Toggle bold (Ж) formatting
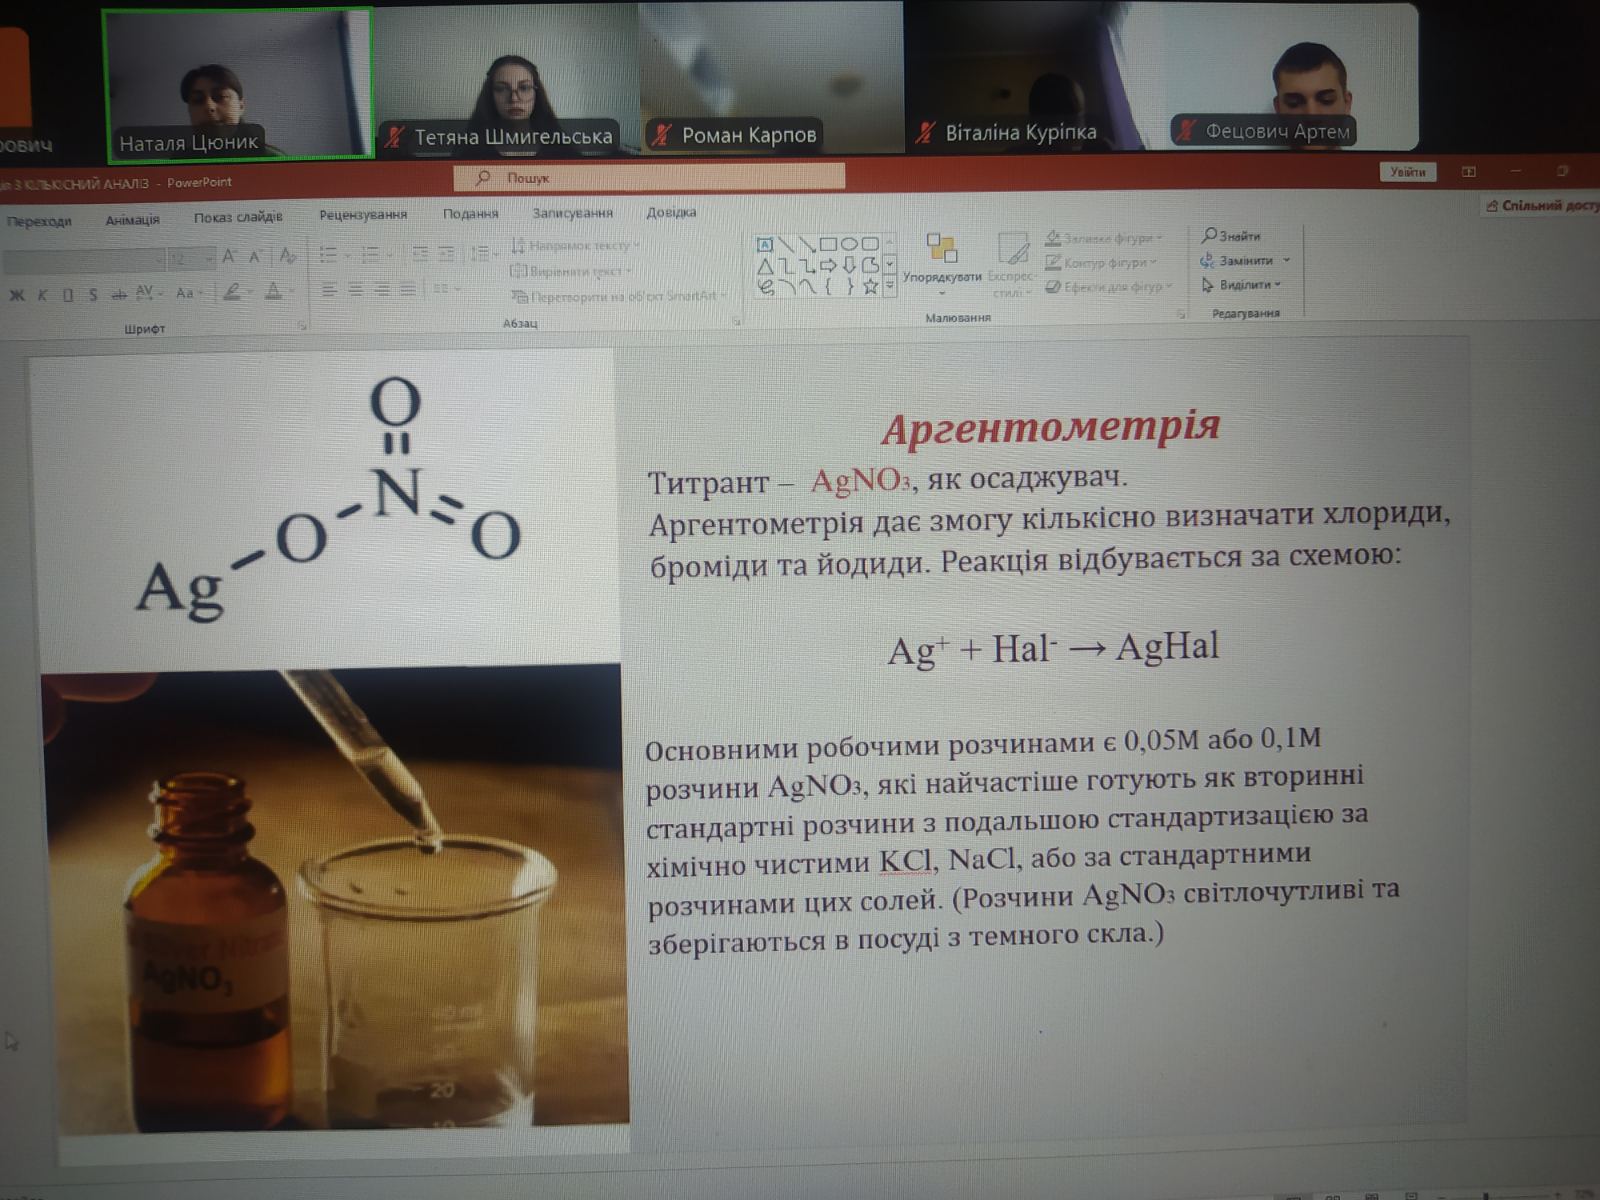1600x1200 pixels. [17, 295]
